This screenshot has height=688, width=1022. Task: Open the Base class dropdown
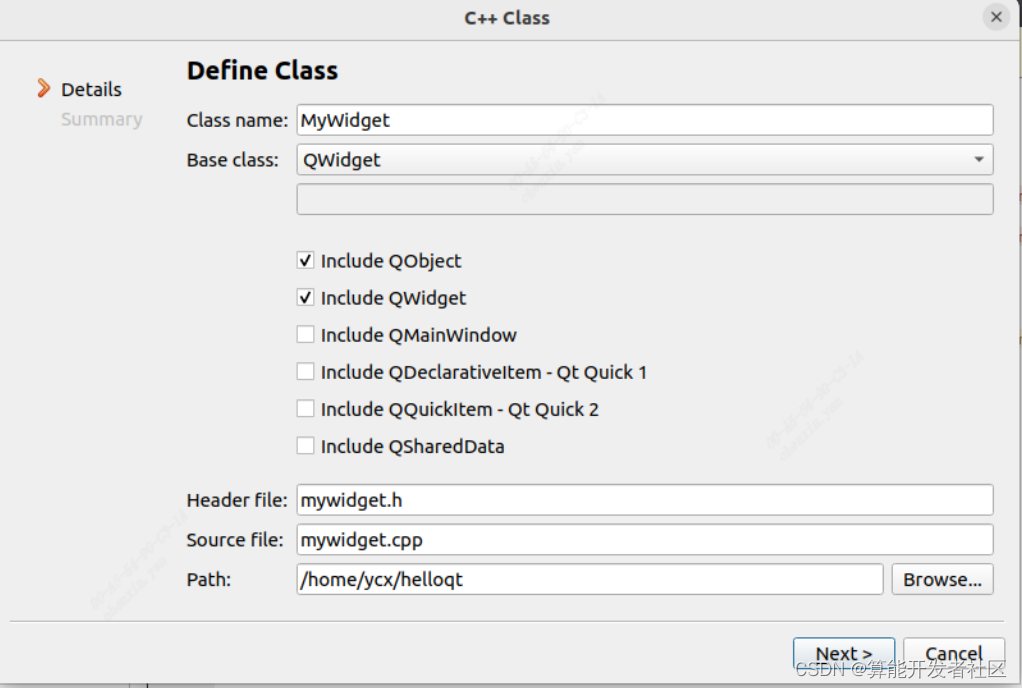click(x=644, y=160)
